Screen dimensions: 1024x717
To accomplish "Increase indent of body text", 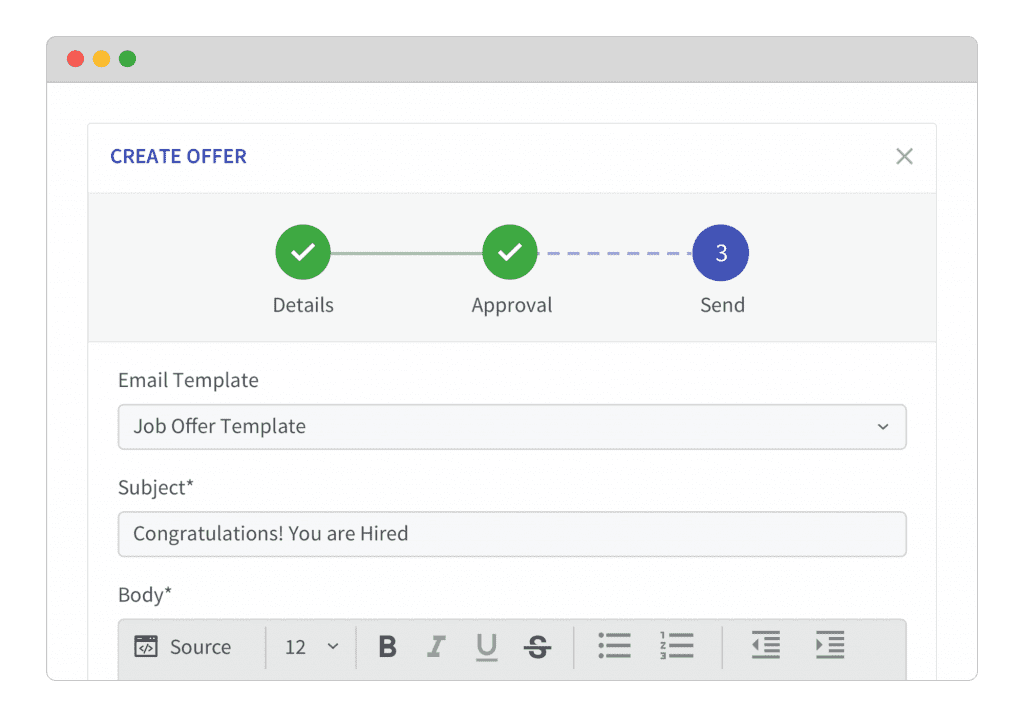I will coord(830,646).
